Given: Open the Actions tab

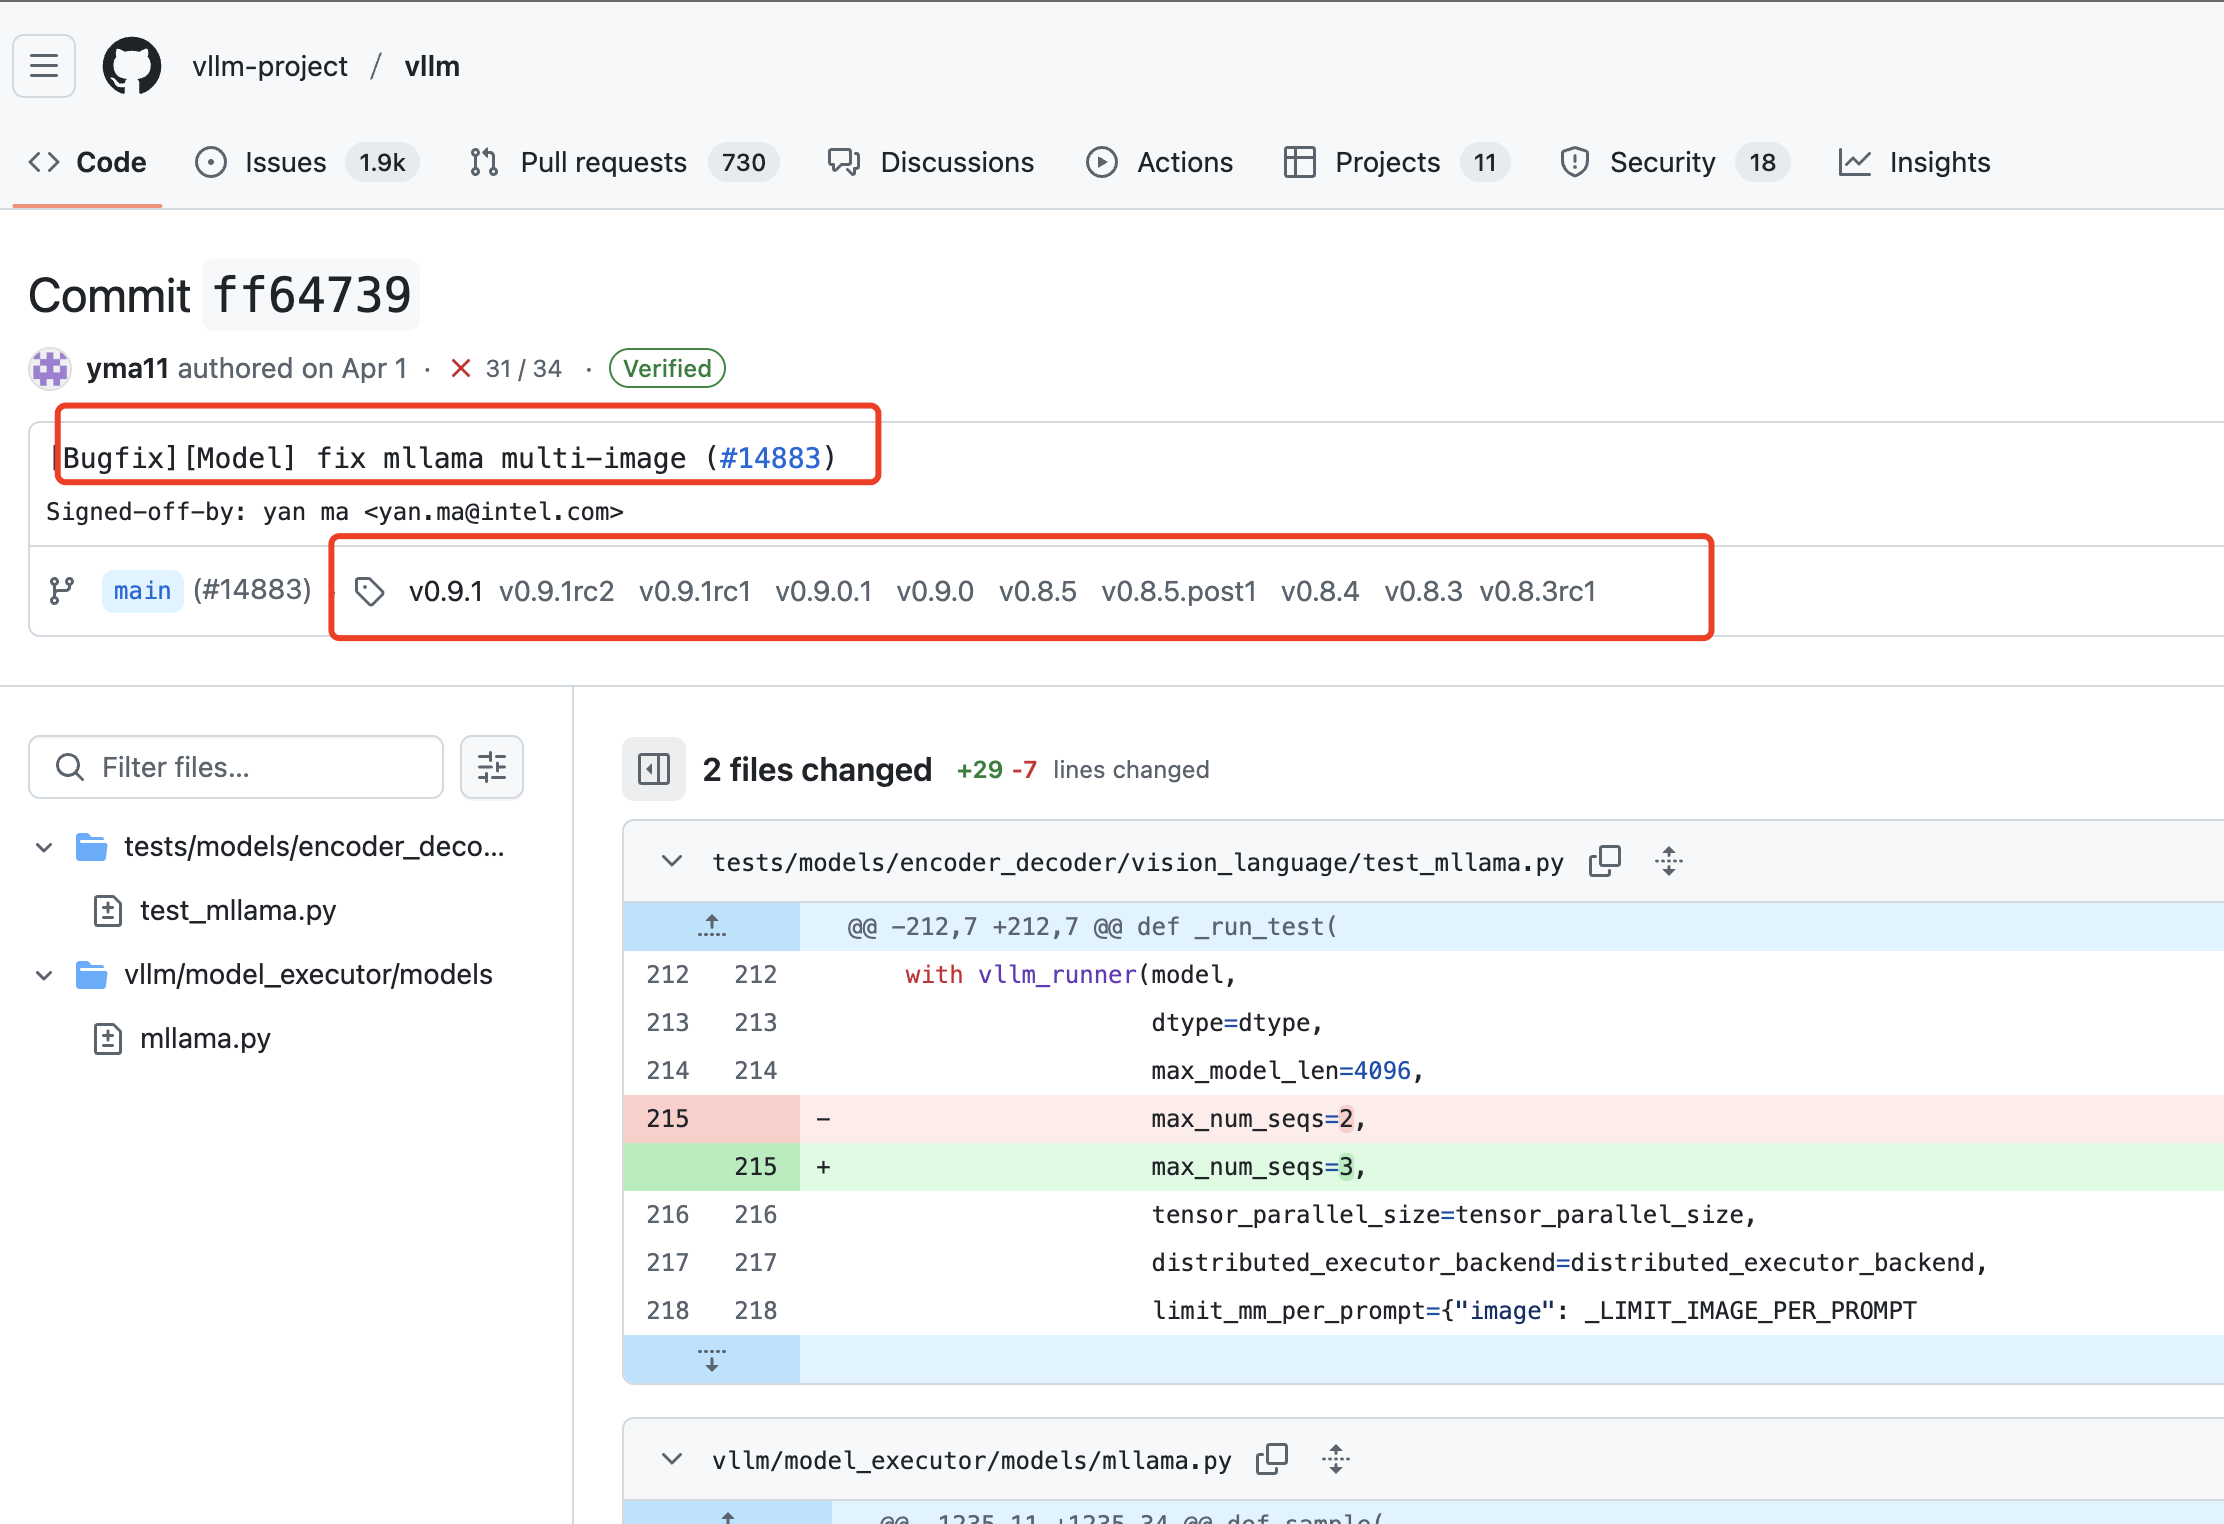Looking at the screenshot, I should tap(1160, 162).
